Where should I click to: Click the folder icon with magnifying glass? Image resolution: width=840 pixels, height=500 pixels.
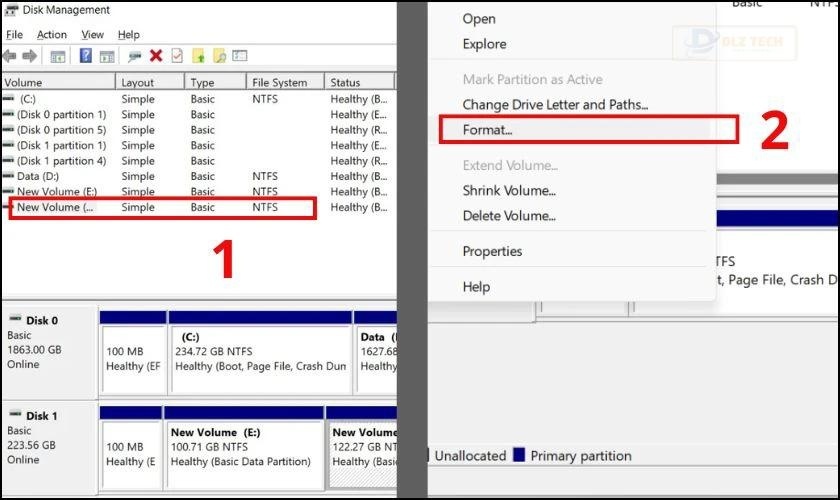(219, 55)
